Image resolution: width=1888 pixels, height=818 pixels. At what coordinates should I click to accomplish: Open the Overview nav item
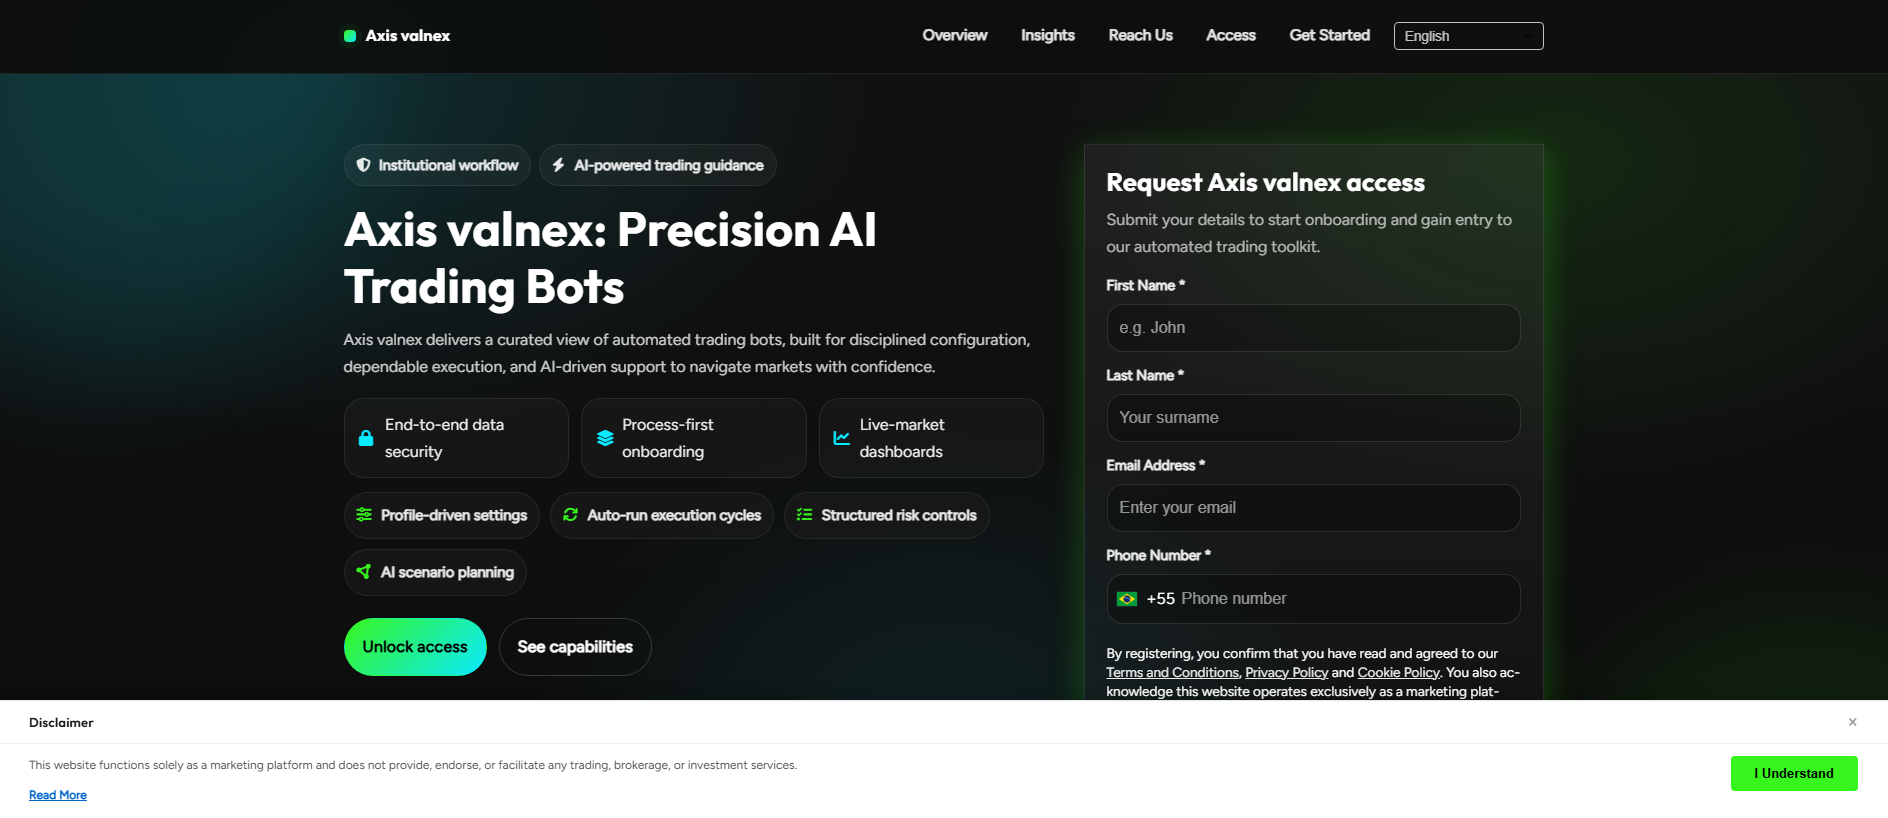955,35
